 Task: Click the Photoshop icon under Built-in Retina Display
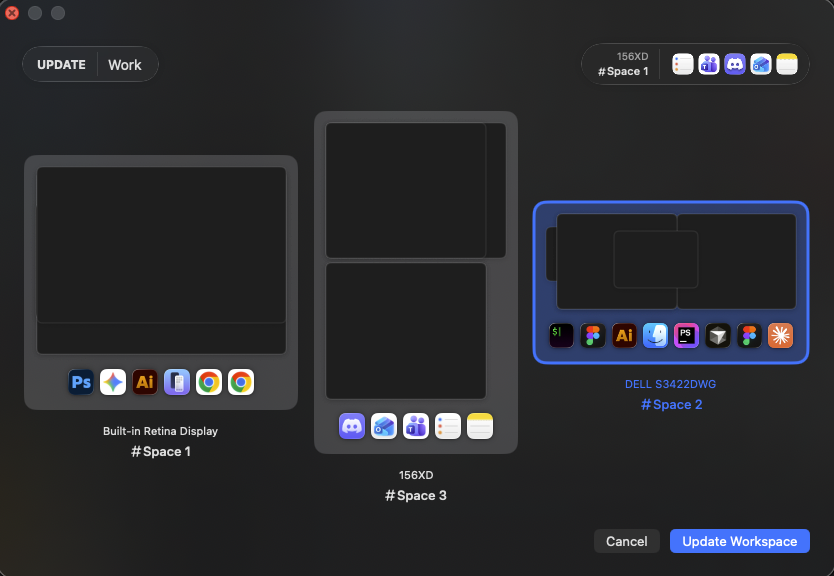tap(81, 382)
